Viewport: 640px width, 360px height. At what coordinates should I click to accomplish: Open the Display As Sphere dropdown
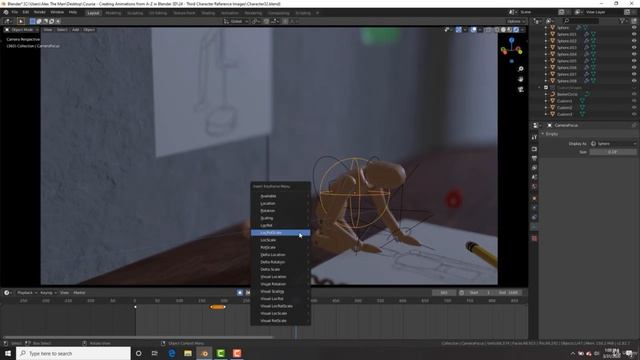[613, 144]
